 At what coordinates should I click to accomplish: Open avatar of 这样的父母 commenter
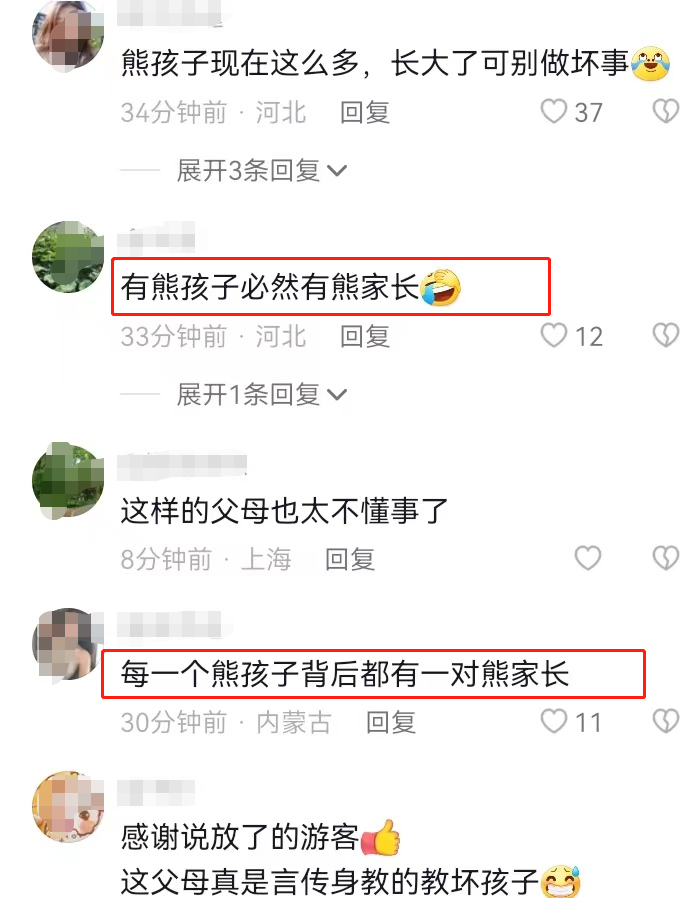tap(68, 480)
